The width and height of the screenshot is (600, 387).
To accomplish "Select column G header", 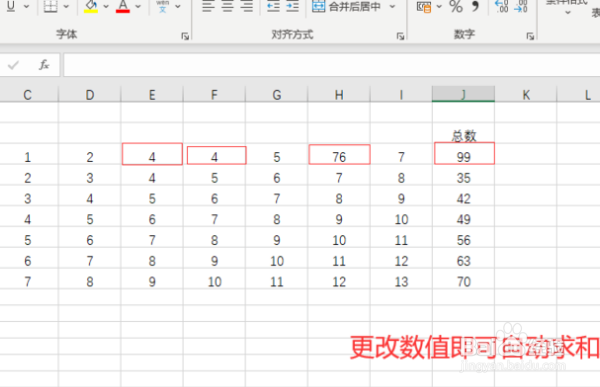I will click(x=277, y=95).
